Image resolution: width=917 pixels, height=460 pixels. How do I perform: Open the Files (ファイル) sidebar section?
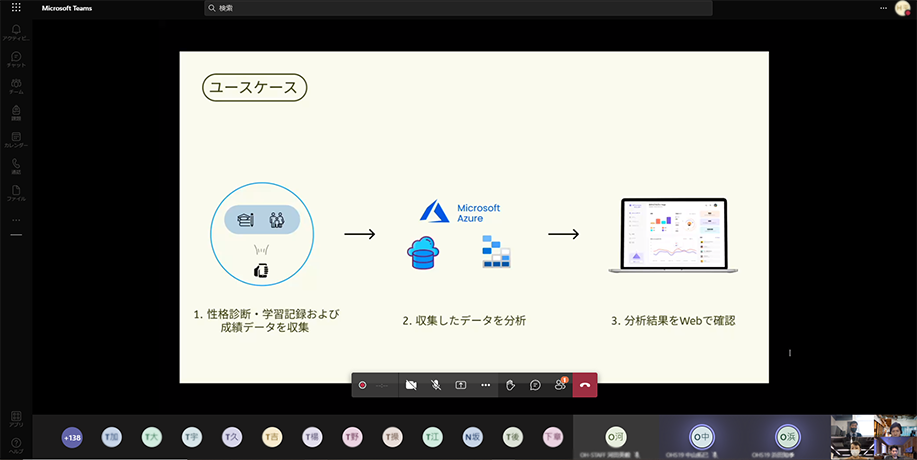[x=16, y=193]
